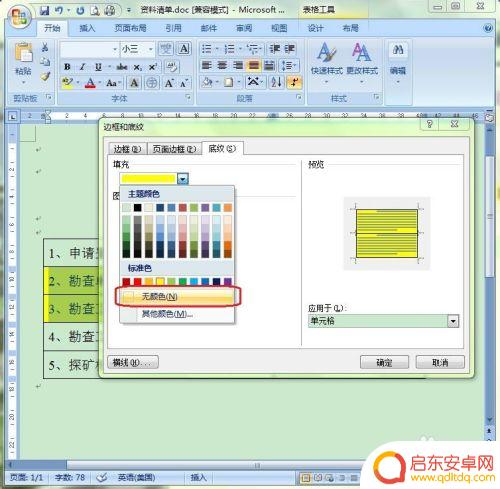500x489 pixels.
Task: Pick the purple standard color swatch
Action: coord(228,282)
